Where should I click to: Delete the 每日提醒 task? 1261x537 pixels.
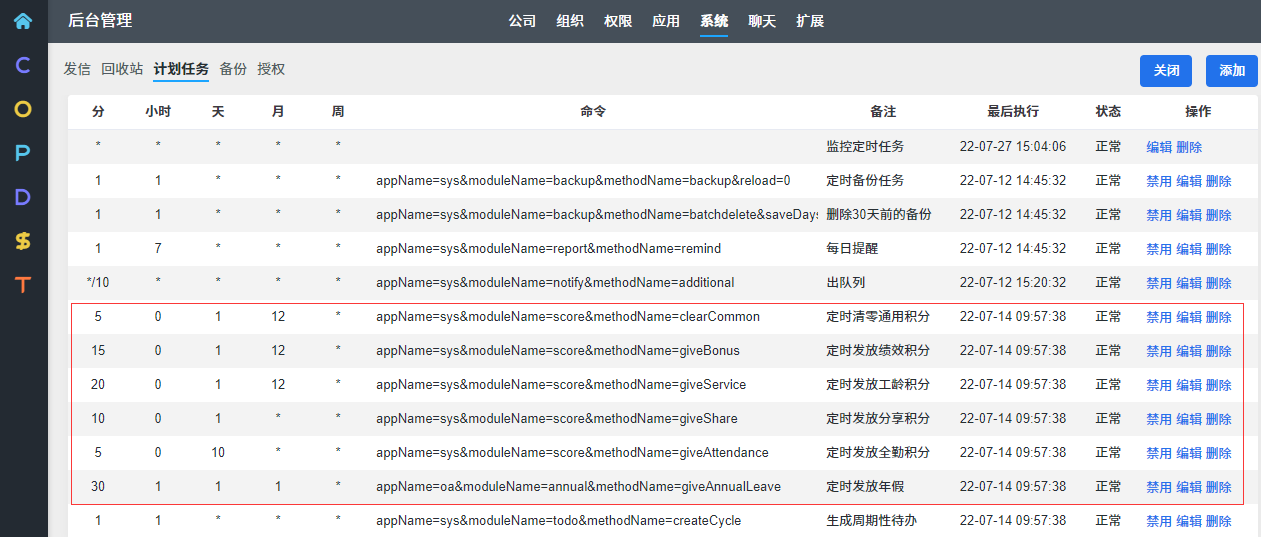tap(1219, 249)
